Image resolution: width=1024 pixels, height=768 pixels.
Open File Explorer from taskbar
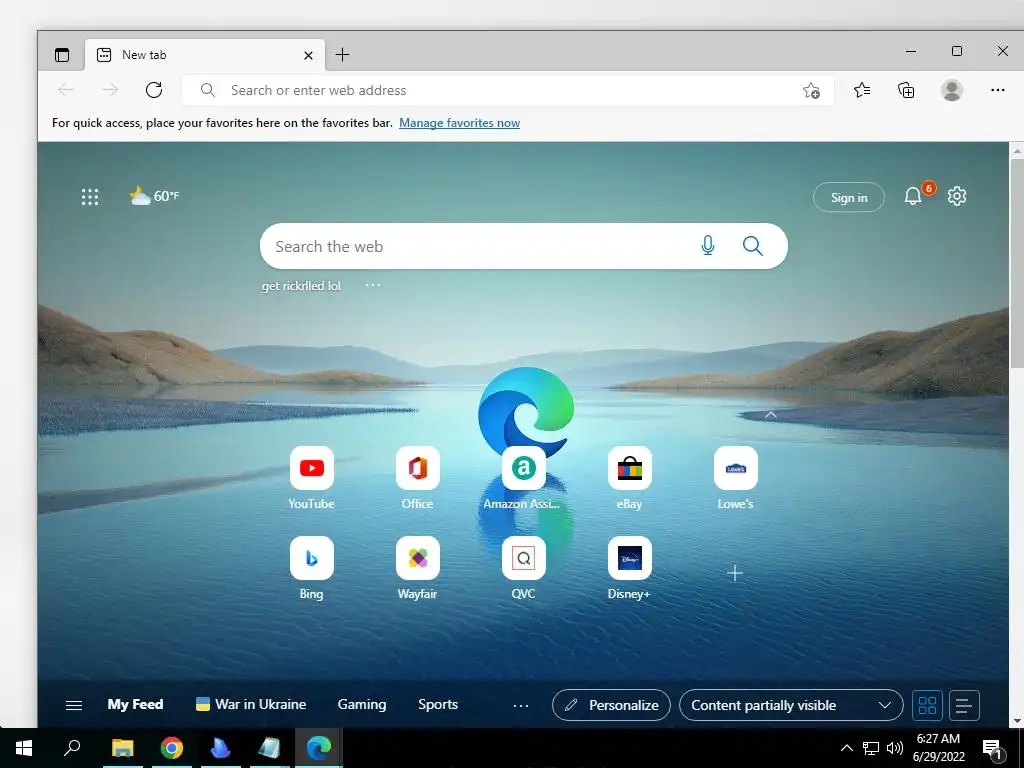pos(122,748)
